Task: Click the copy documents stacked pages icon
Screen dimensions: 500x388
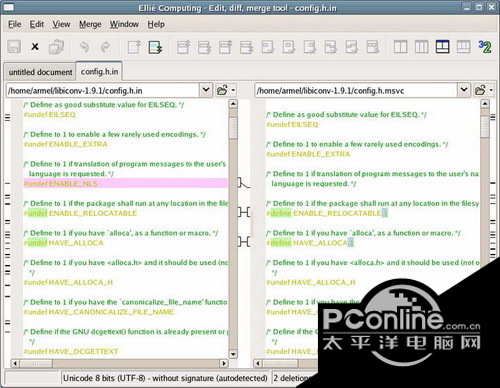Action: 56,47
